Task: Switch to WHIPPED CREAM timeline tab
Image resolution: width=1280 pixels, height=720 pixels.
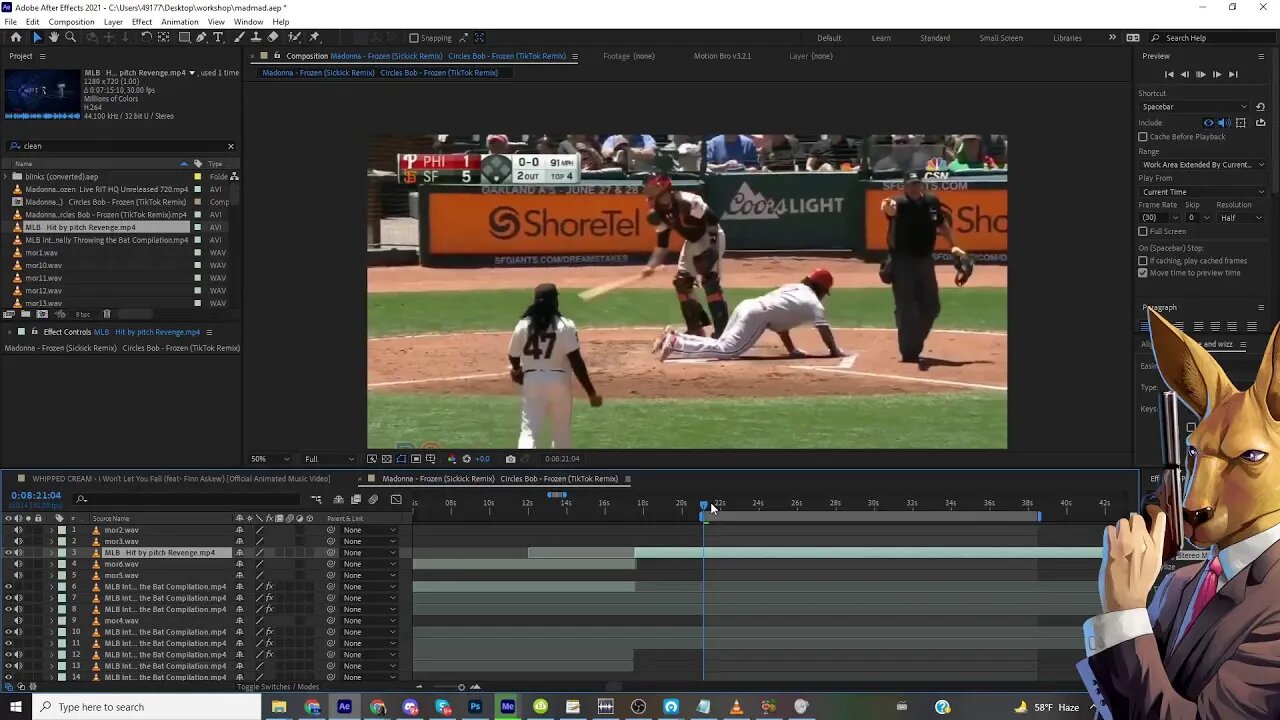Action: pyautogui.click(x=181, y=479)
